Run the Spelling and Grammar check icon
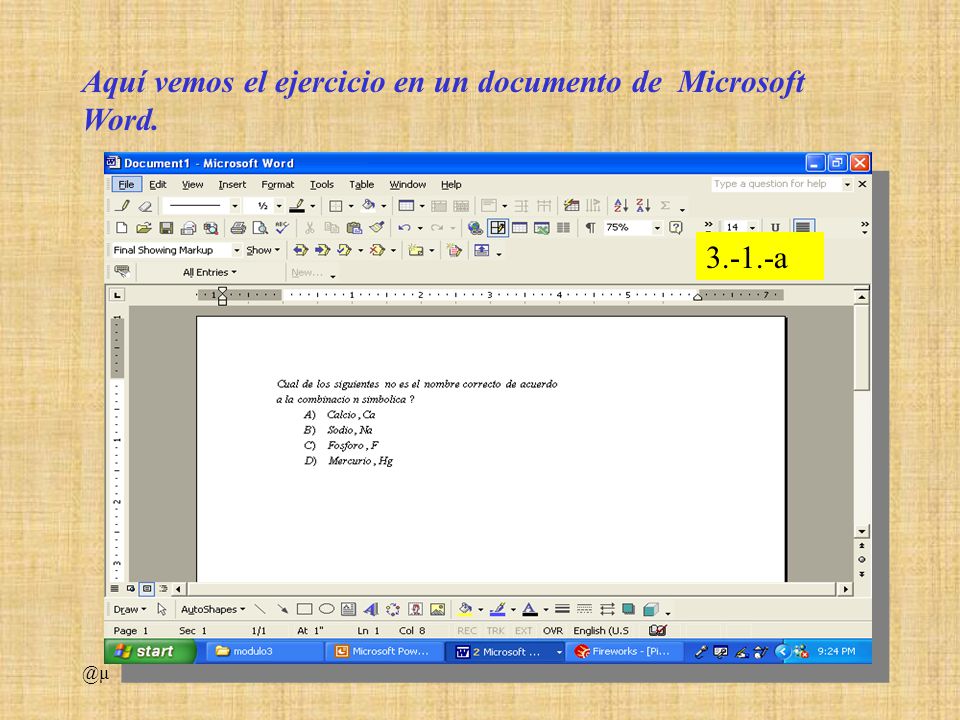The width and height of the screenshot is (960, 720). 282,228
